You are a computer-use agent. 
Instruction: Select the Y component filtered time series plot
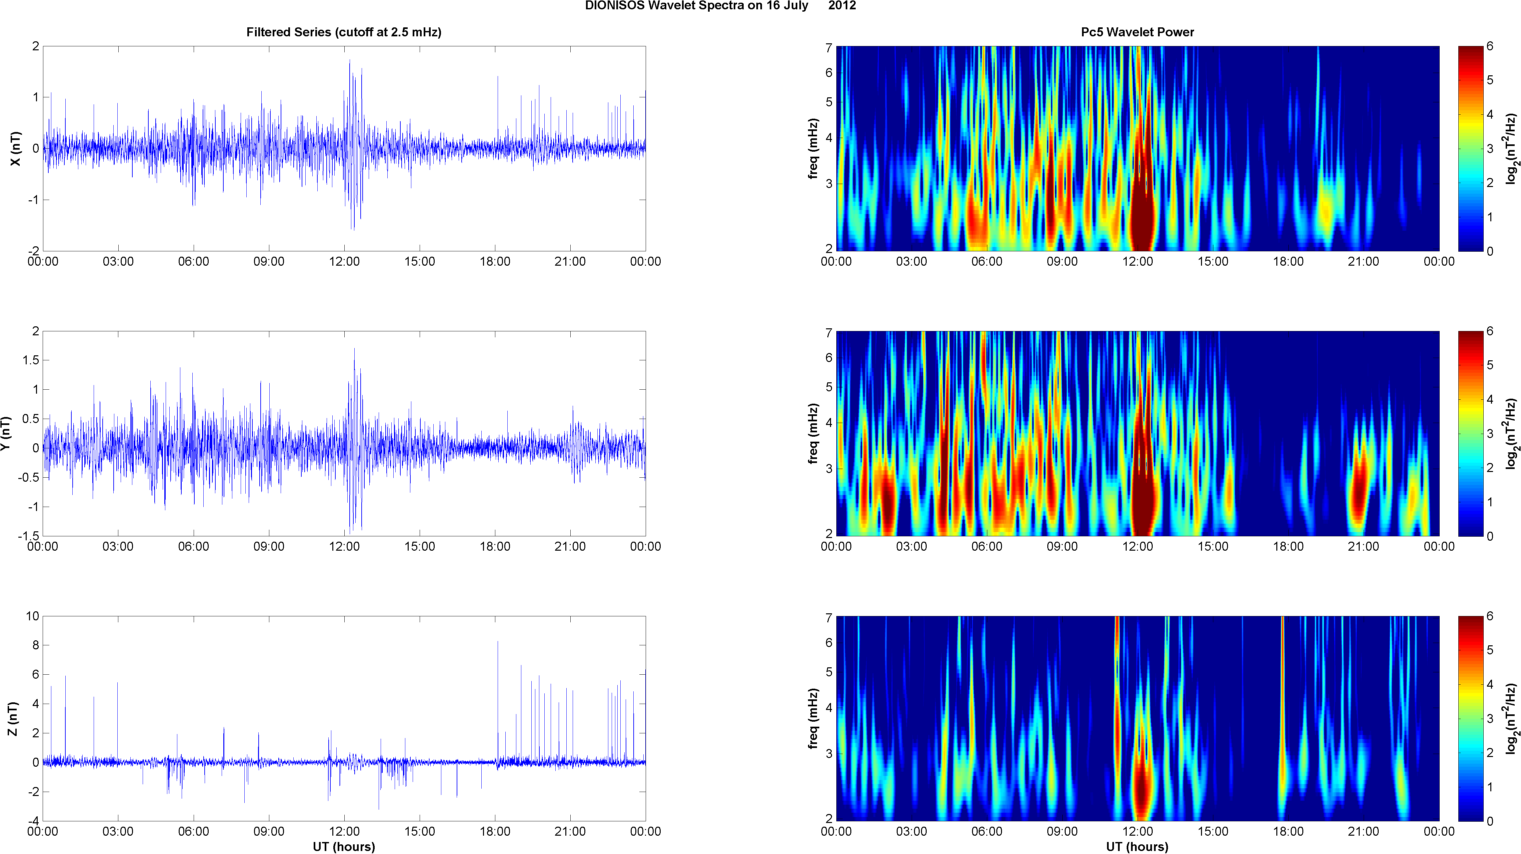[x=344, y=433]
